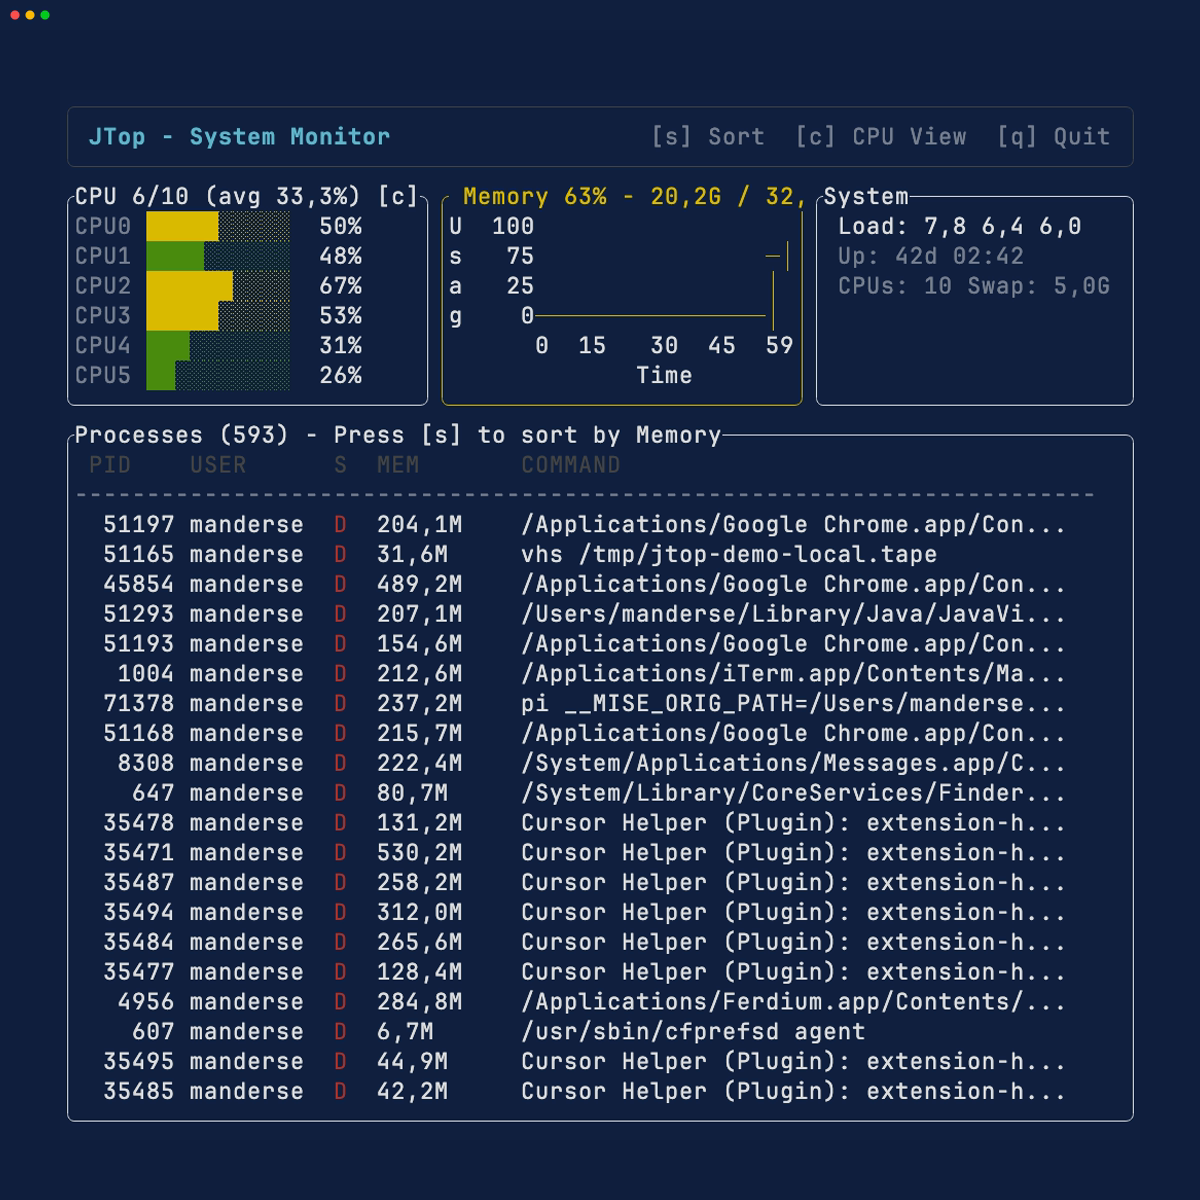Select process row with PID 51197
This screenshot has width=1200, height=1200.
click(585, 525)
